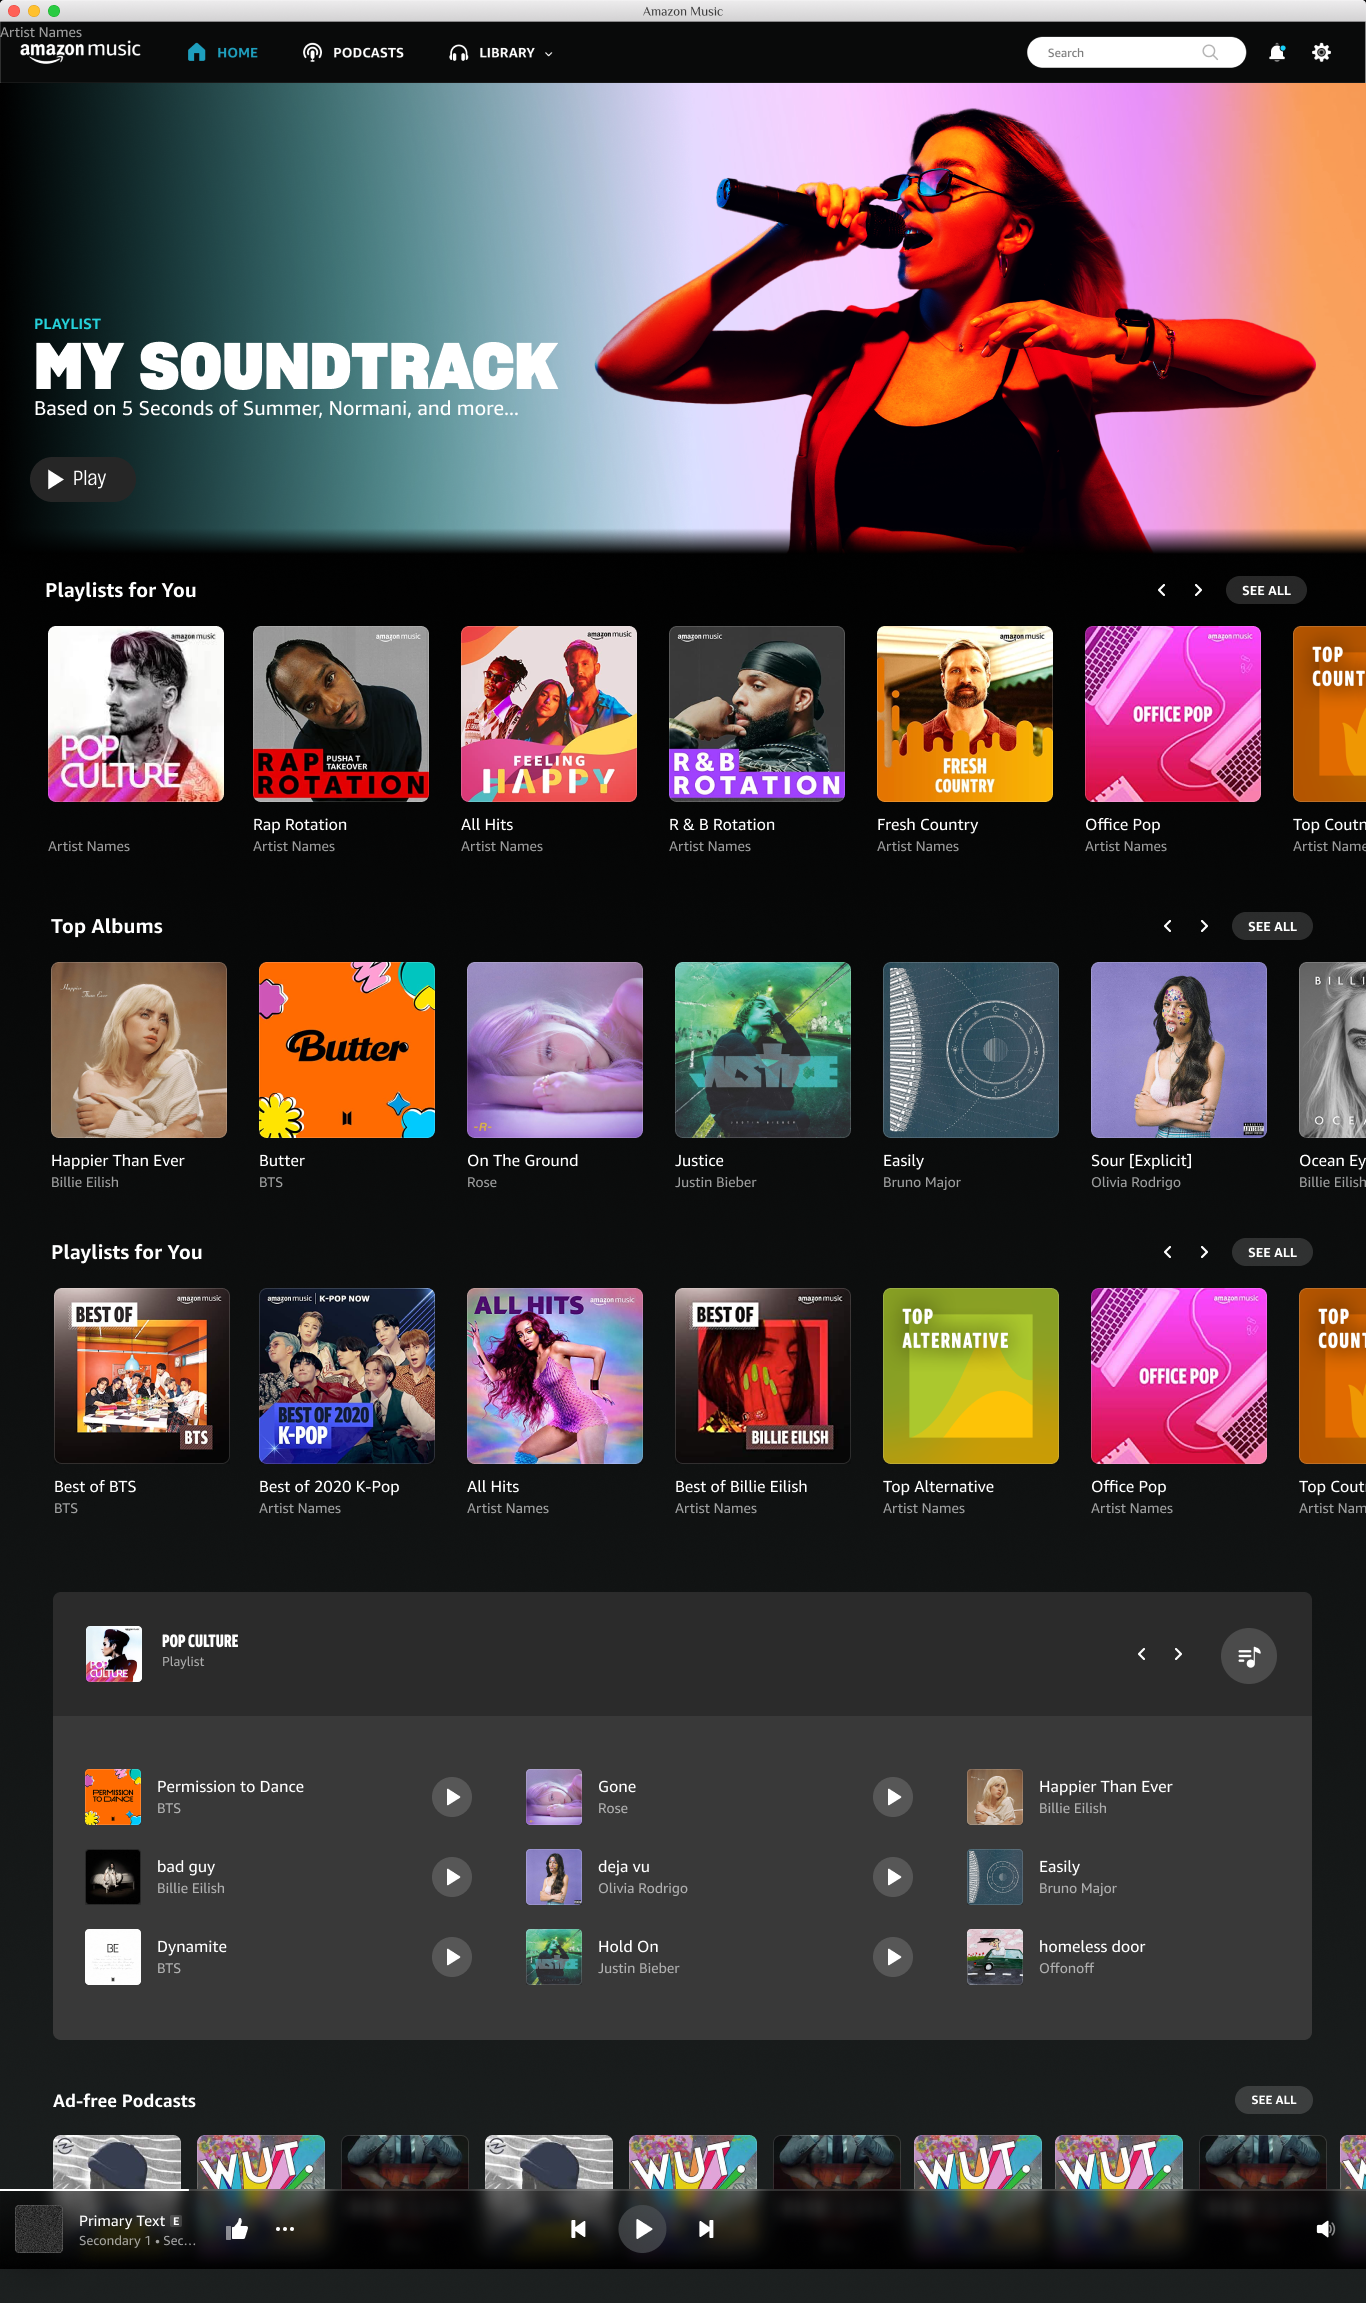Open the Pop Culture playlist cover
This screenshot has height=2303, width=1366.
136,714
